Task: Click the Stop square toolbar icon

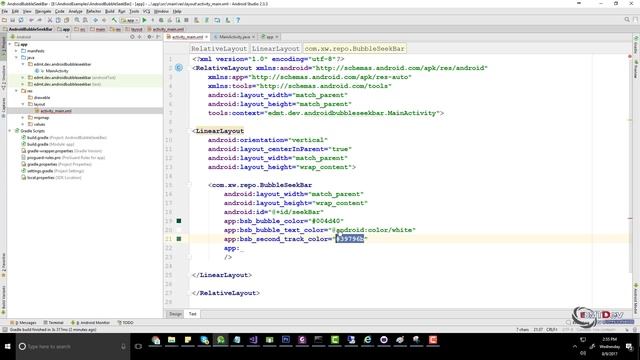Action: (186, 20)
